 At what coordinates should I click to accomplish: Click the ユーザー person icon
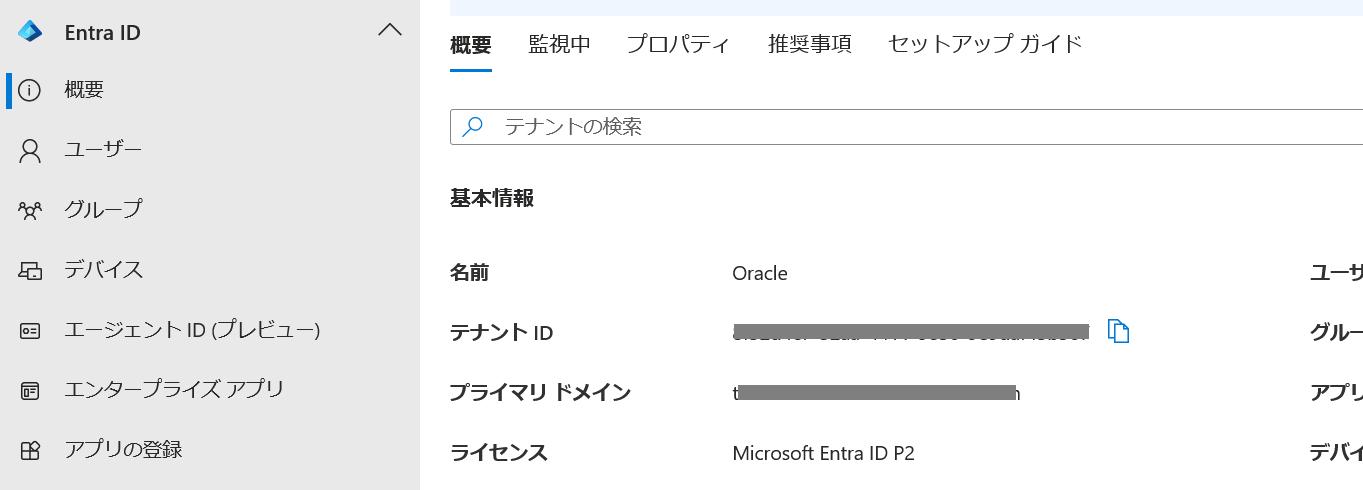(30, 151)
